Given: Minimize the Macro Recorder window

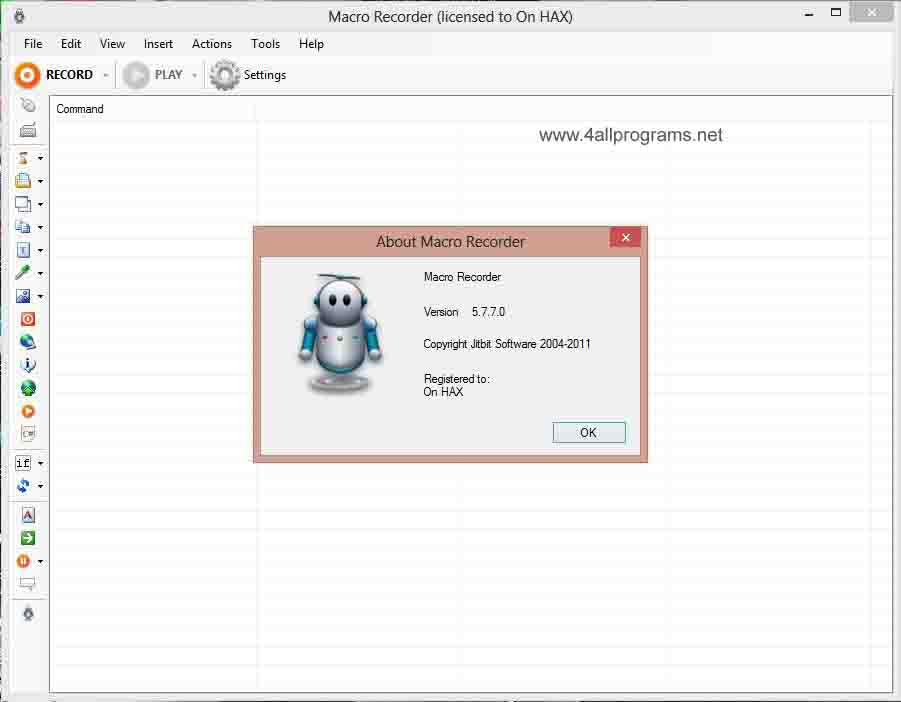Looking at the screenshot, I should tap(809, 14).
